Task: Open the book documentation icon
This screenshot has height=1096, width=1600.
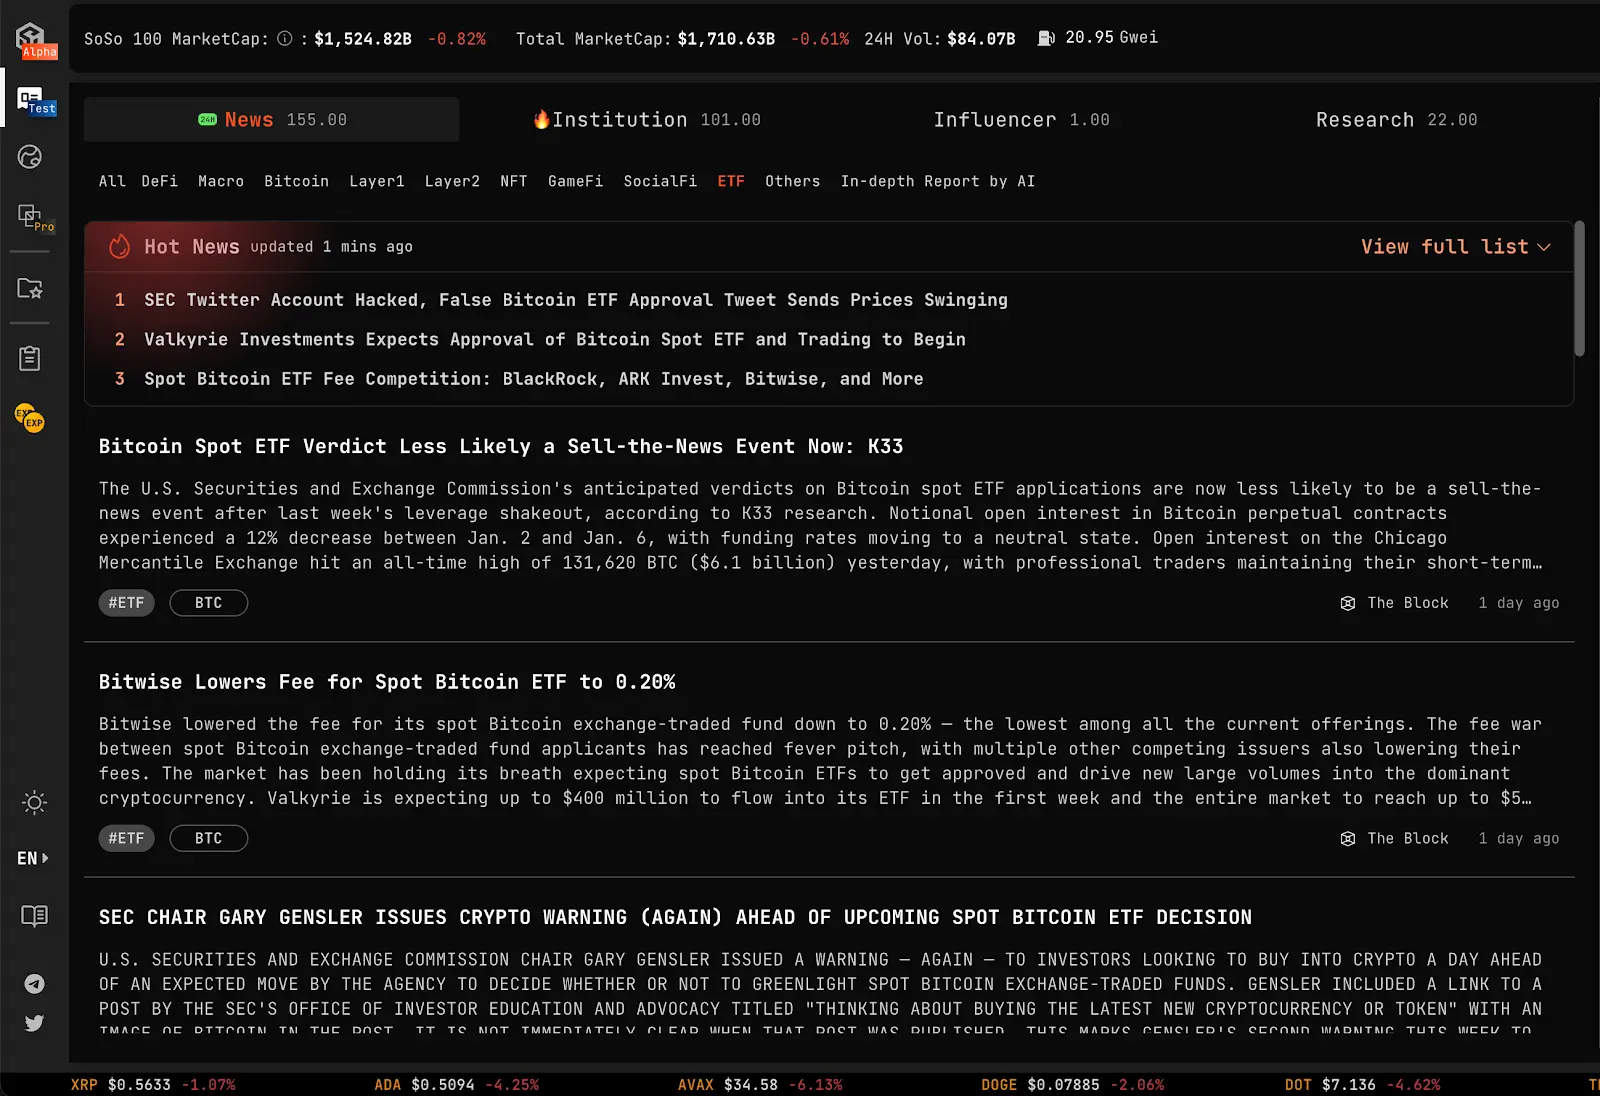Action: [x=34, y=916]
